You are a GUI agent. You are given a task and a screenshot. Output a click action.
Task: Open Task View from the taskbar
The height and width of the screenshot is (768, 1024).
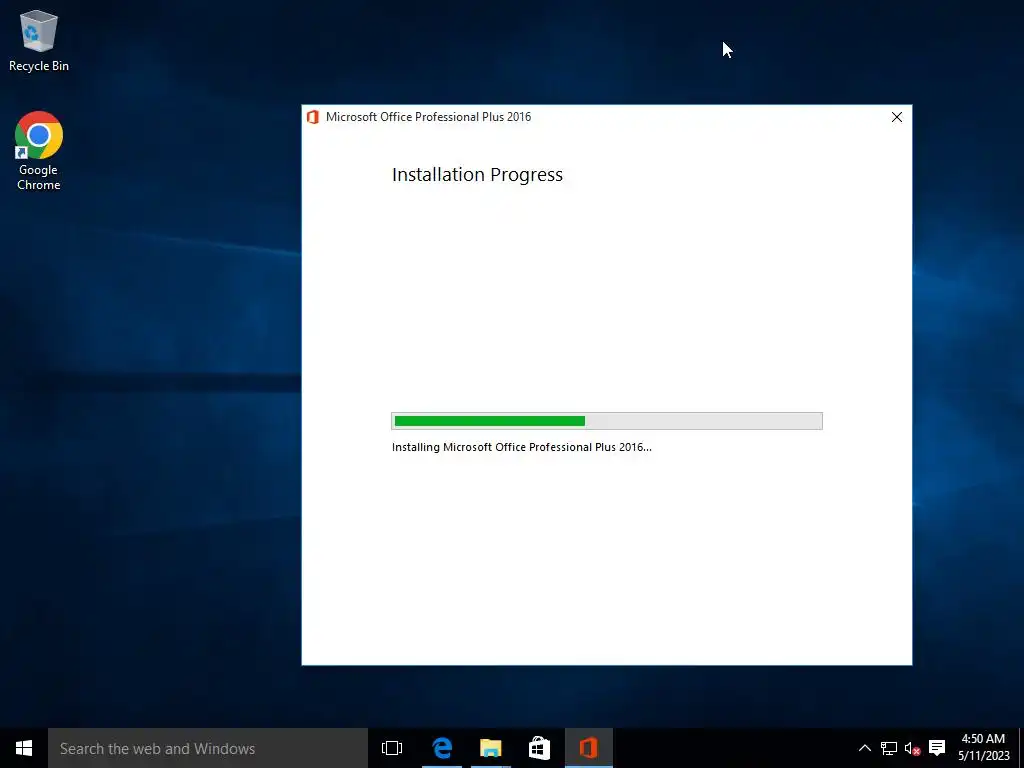[x=392, y=748]
